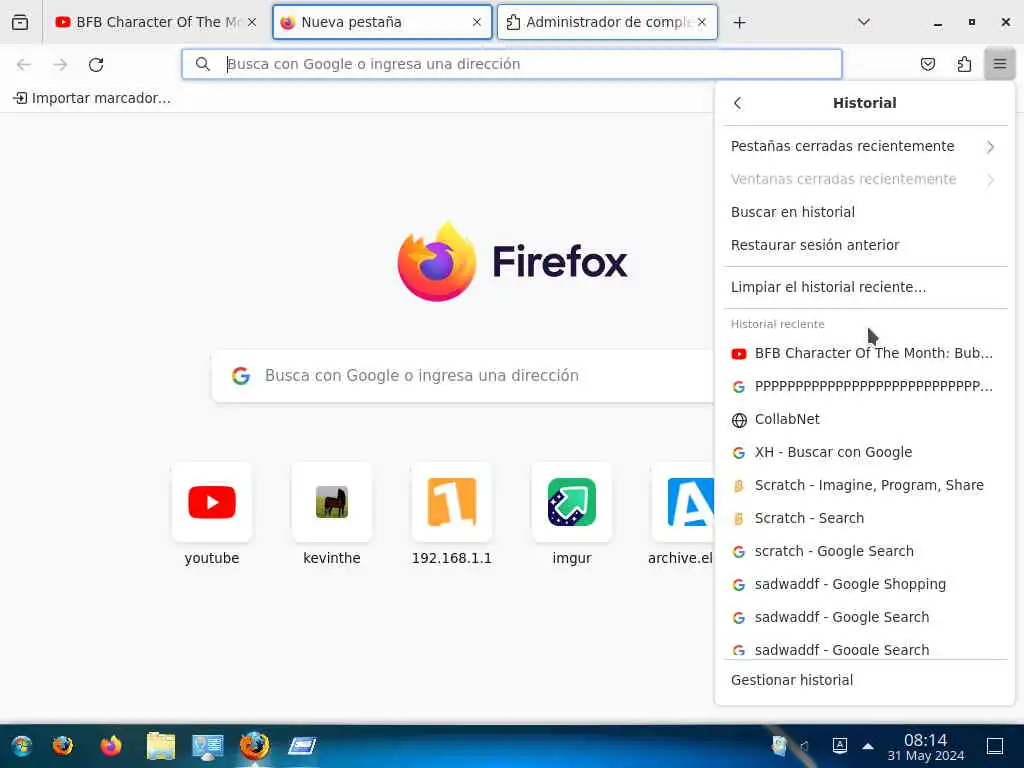1024x768 pixels.
Task: Open the PPPPPPPP Google history entry
Action: 865,386
